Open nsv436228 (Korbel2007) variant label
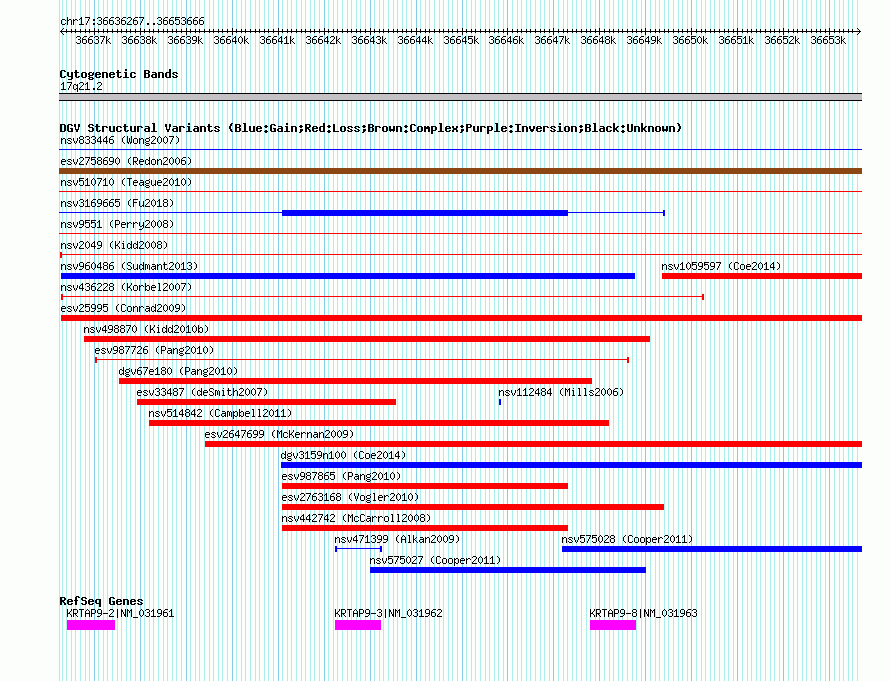Screen dimensions: 890x681 coord(126,287)
